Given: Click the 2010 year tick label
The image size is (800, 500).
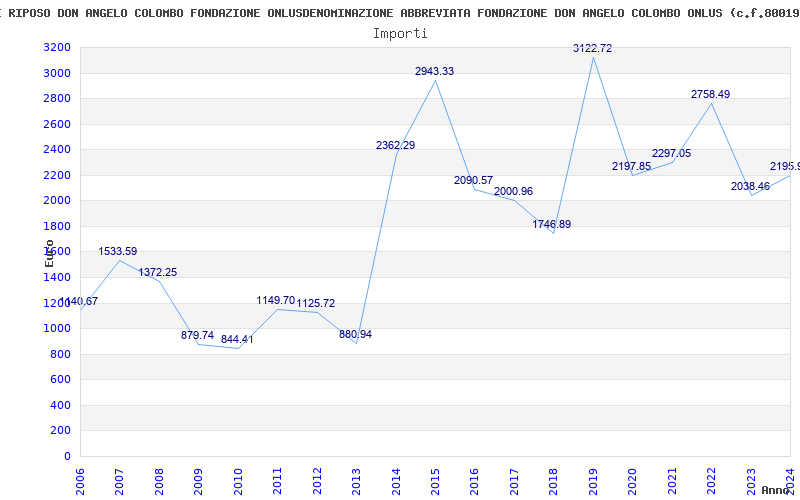Looking at the screenshot, I should click(238, 481).
